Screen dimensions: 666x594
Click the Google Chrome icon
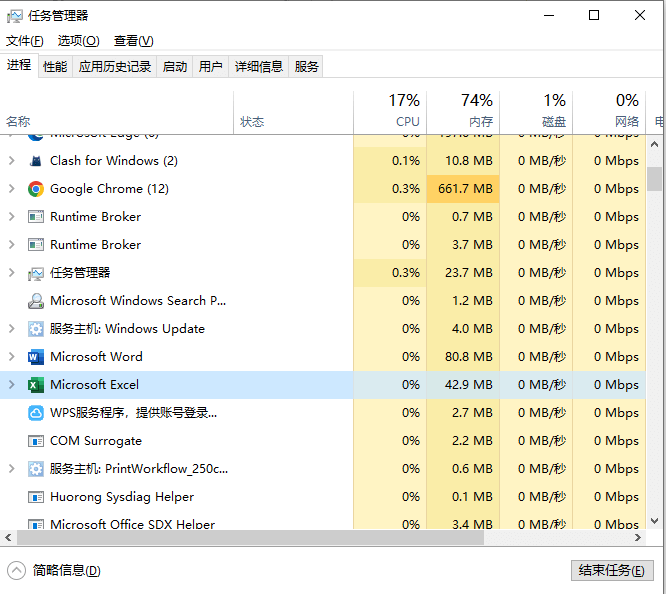(x=36, y=189)
